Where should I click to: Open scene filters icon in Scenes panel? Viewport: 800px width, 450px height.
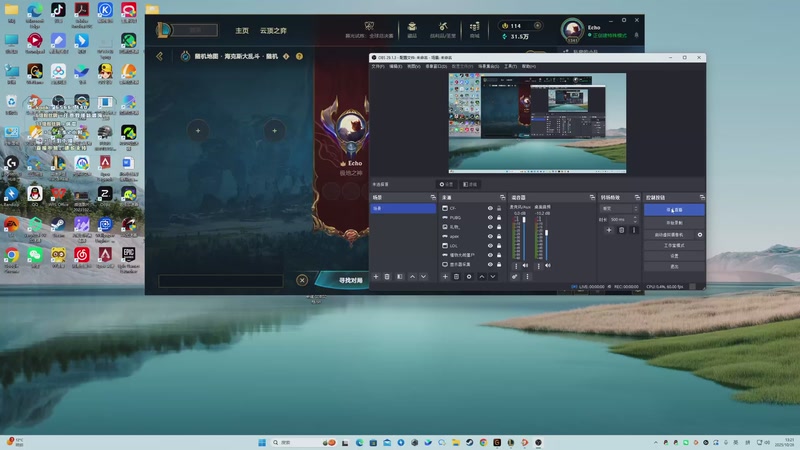tap(399, 277)
